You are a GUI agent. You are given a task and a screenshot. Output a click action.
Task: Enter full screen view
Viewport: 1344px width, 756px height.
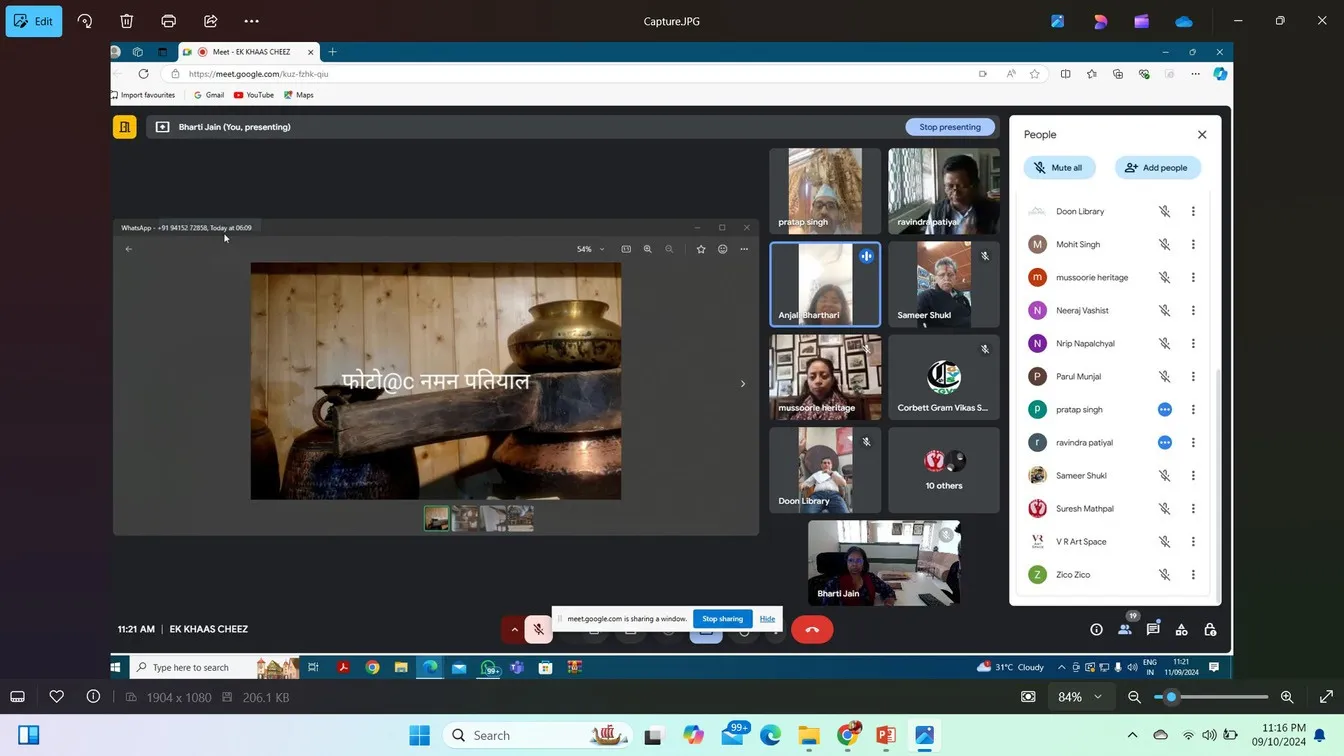[1326, 697]
